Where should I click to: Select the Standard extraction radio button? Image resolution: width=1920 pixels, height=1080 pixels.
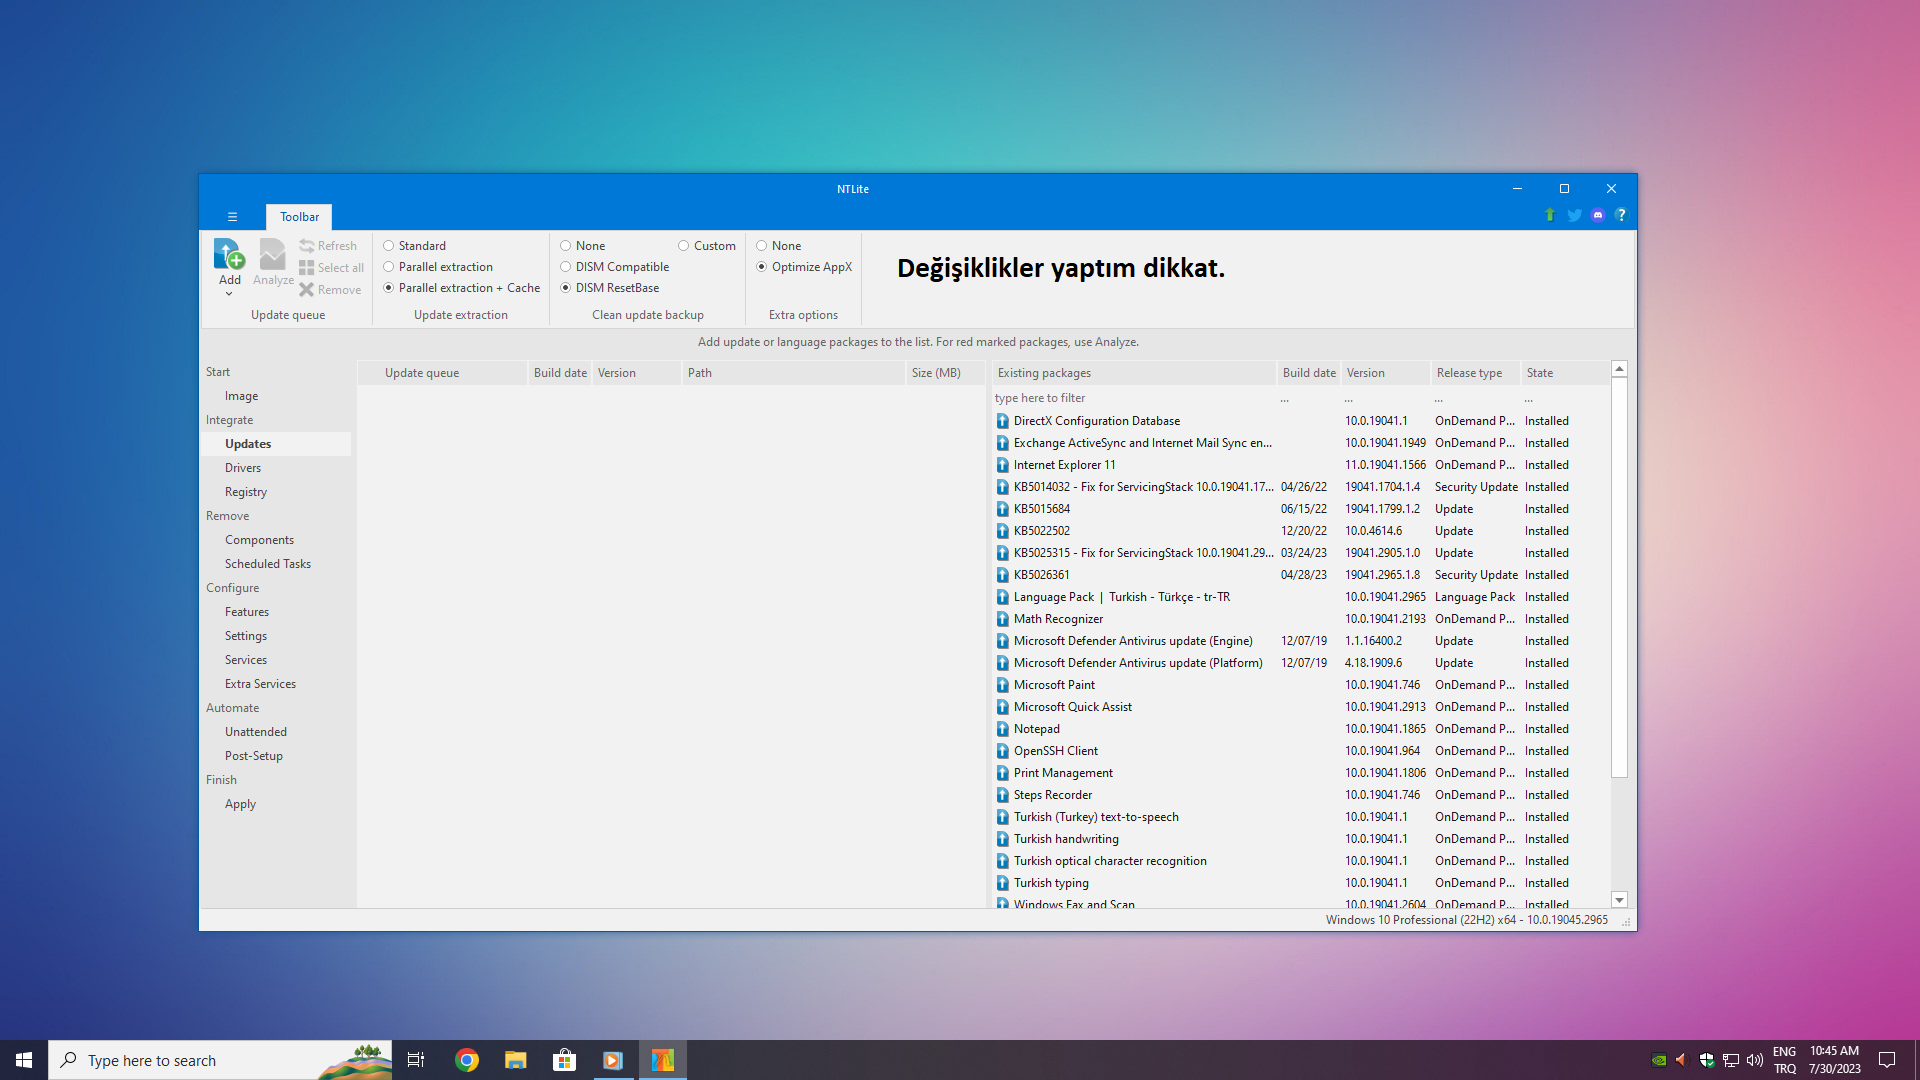(x=389, y=246)
